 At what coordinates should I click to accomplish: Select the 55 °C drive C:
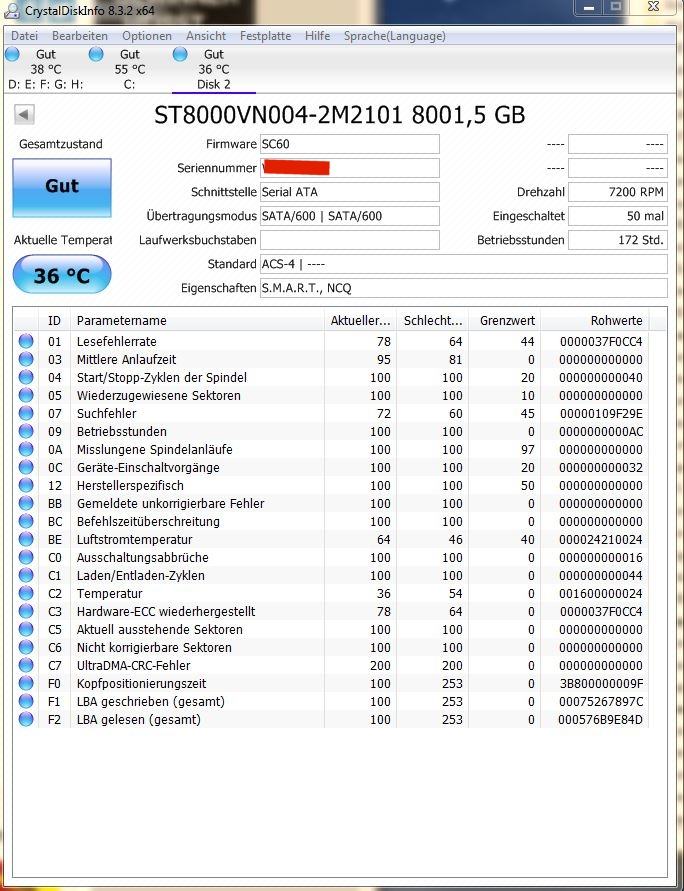coord(130,69)
